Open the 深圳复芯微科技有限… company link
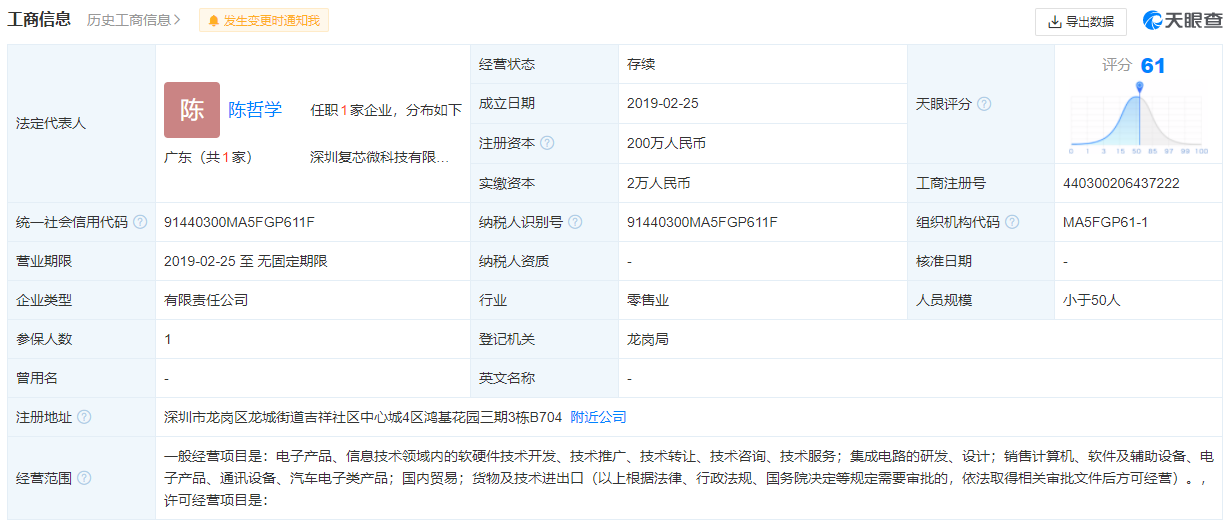This screenshot has width=1225, height=524. pyautogui.click(x=379, y=157)
